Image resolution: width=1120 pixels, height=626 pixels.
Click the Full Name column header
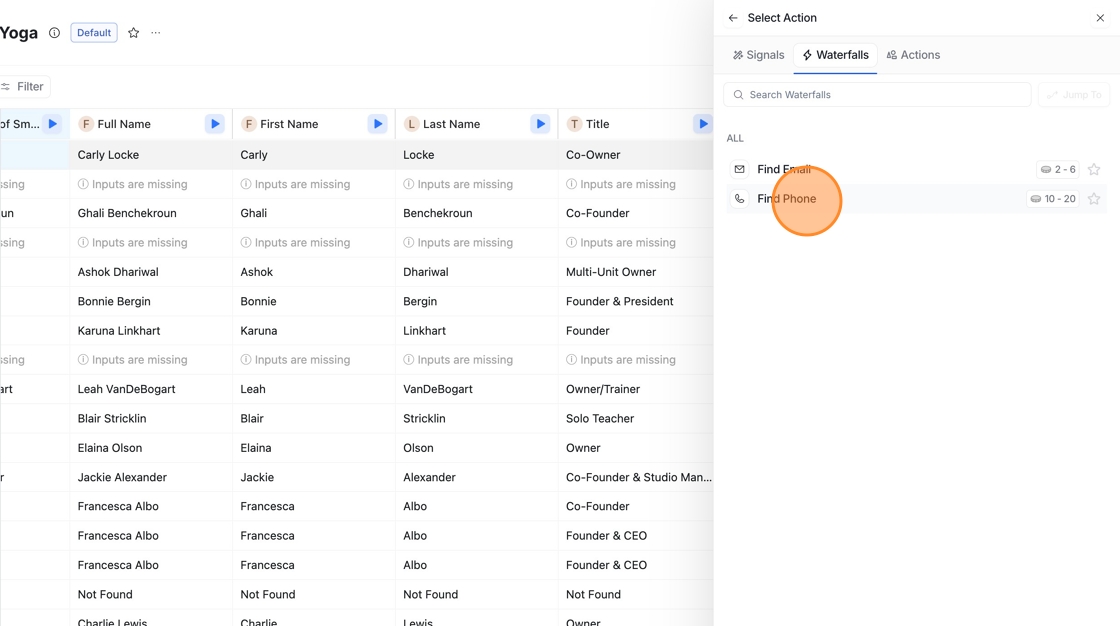point(151,124)
